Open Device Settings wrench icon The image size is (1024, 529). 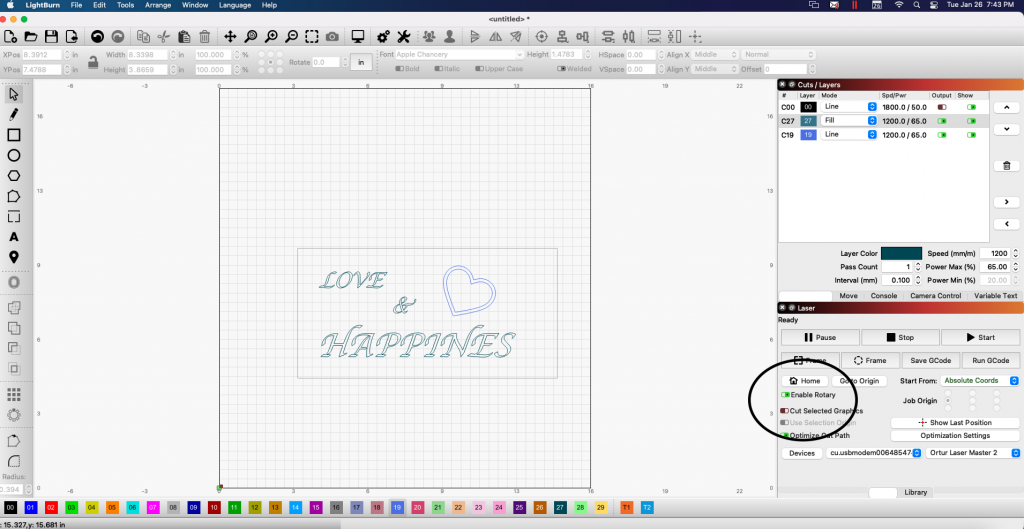[x=404, y=37]
